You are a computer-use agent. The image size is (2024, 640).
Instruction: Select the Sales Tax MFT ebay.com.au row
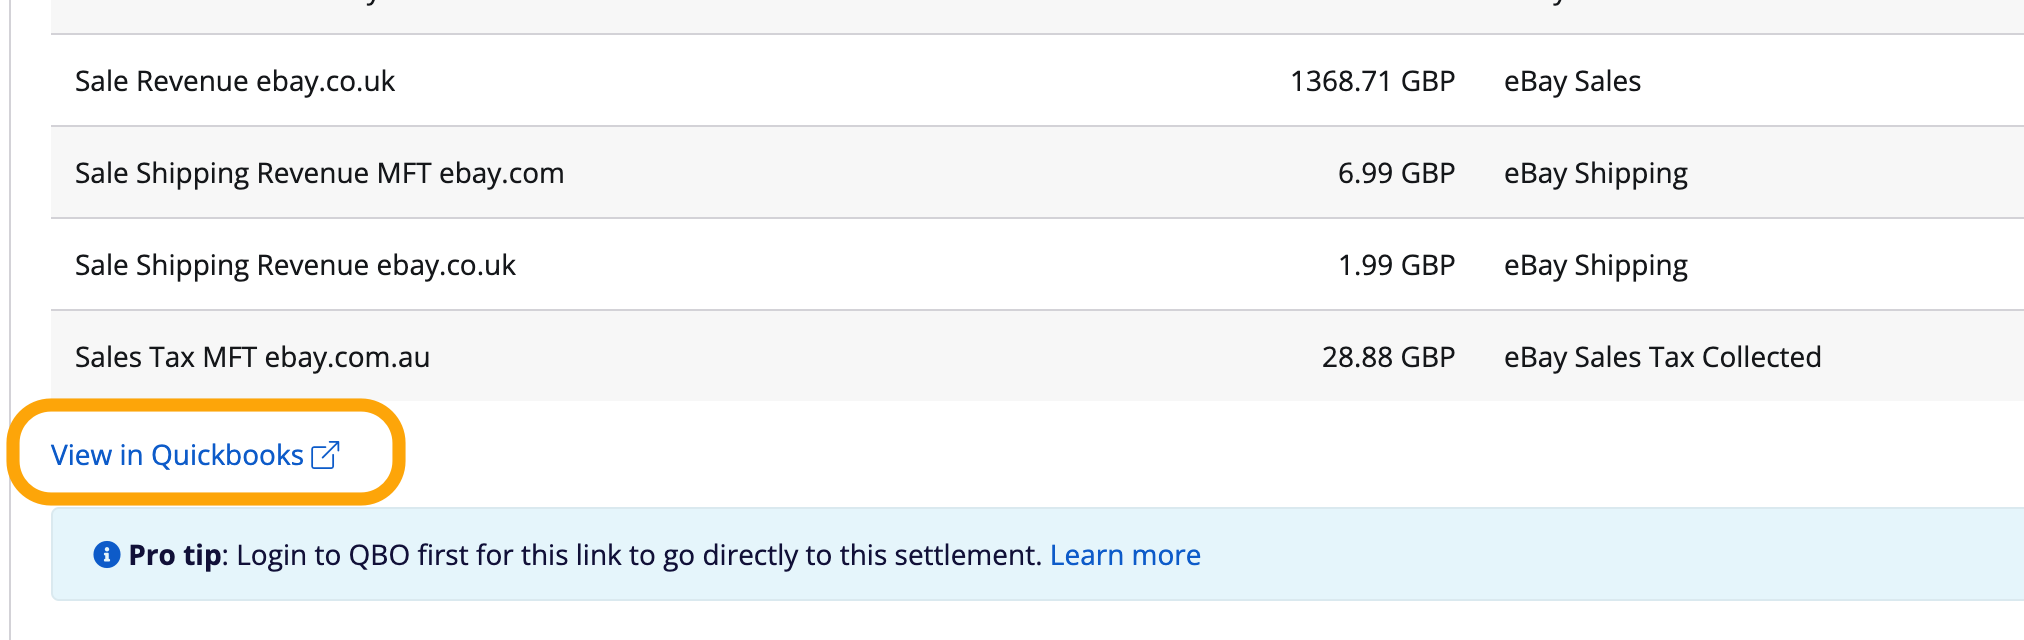pyautogui.click(x=1037, y=356)
